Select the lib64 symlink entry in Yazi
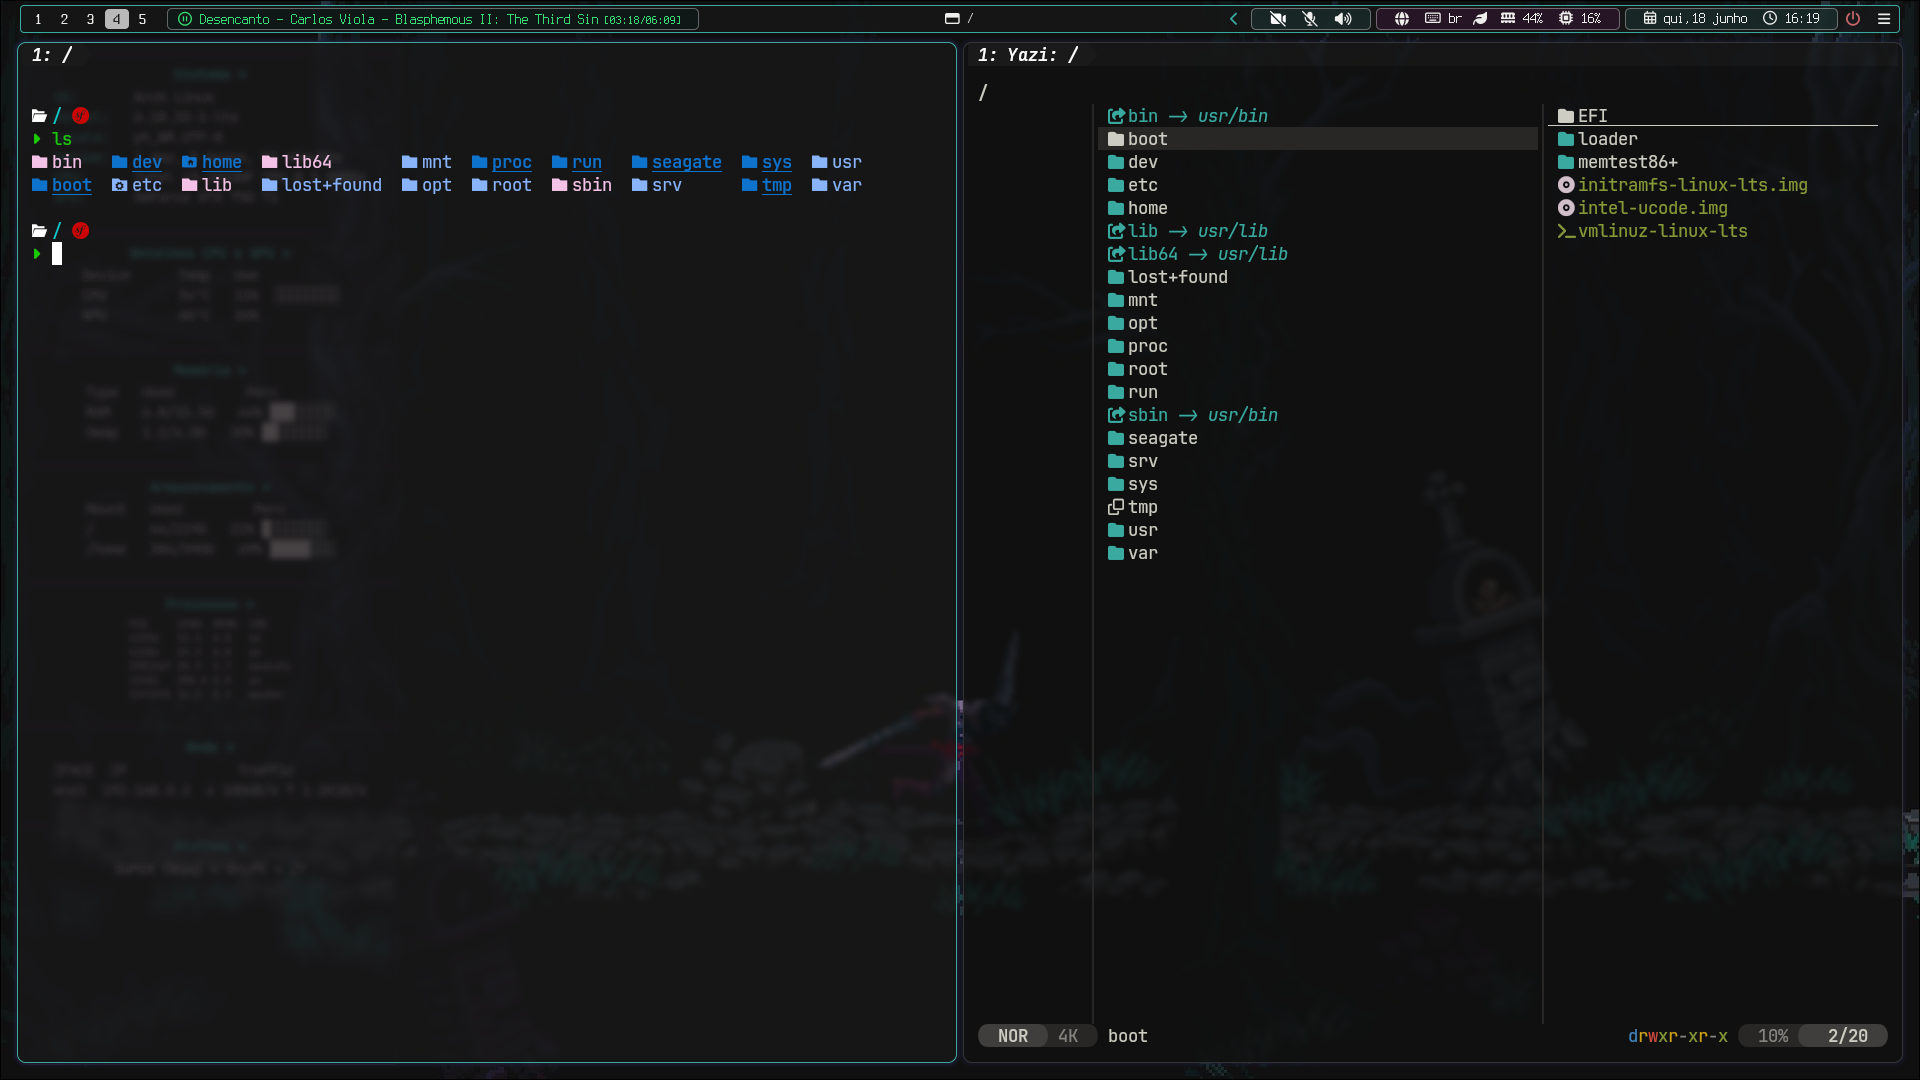The height and width of the screenshot is (1080, 1920). coord(1318,254)
